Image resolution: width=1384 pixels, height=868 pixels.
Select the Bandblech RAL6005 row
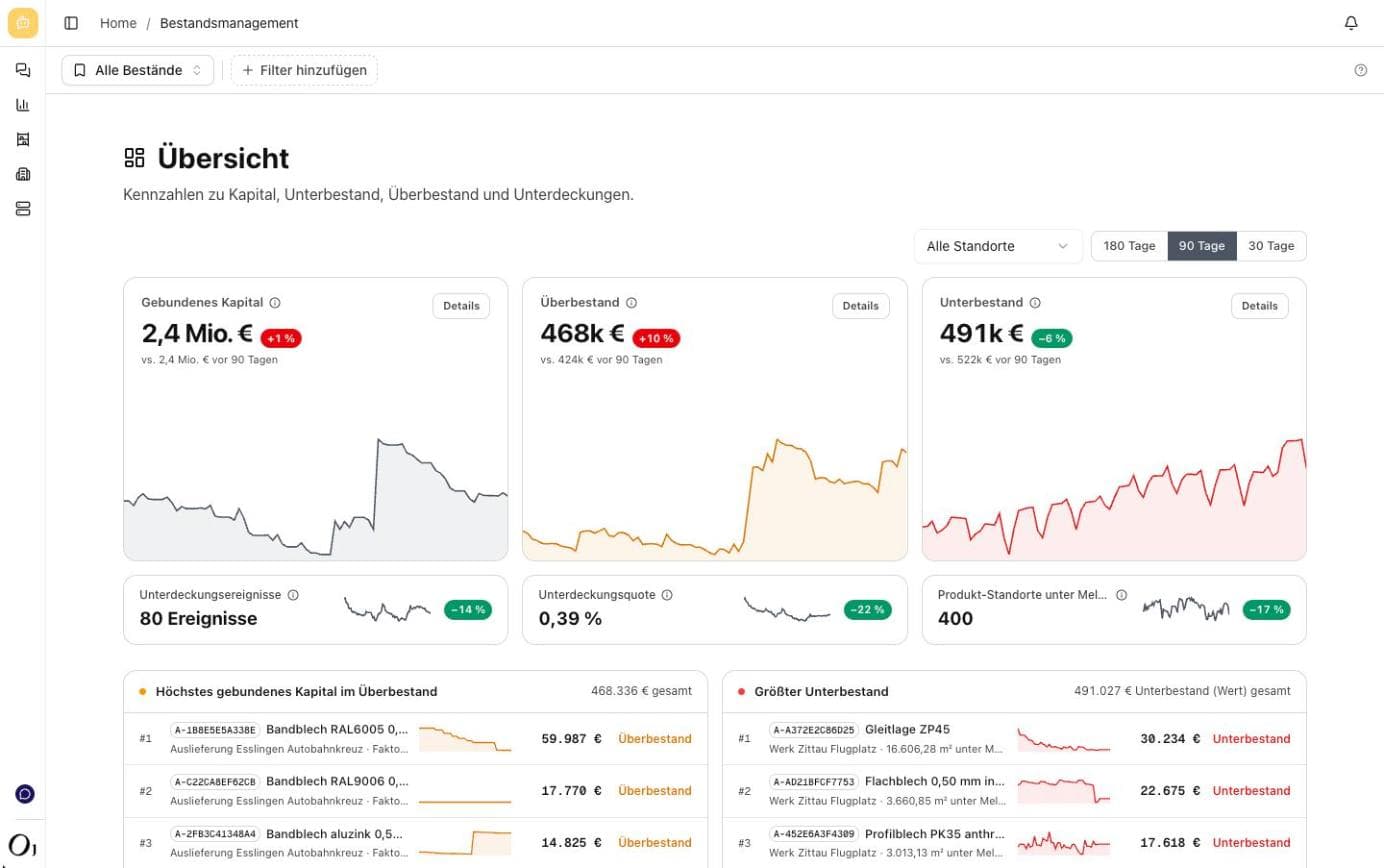[x=415, y=739]
